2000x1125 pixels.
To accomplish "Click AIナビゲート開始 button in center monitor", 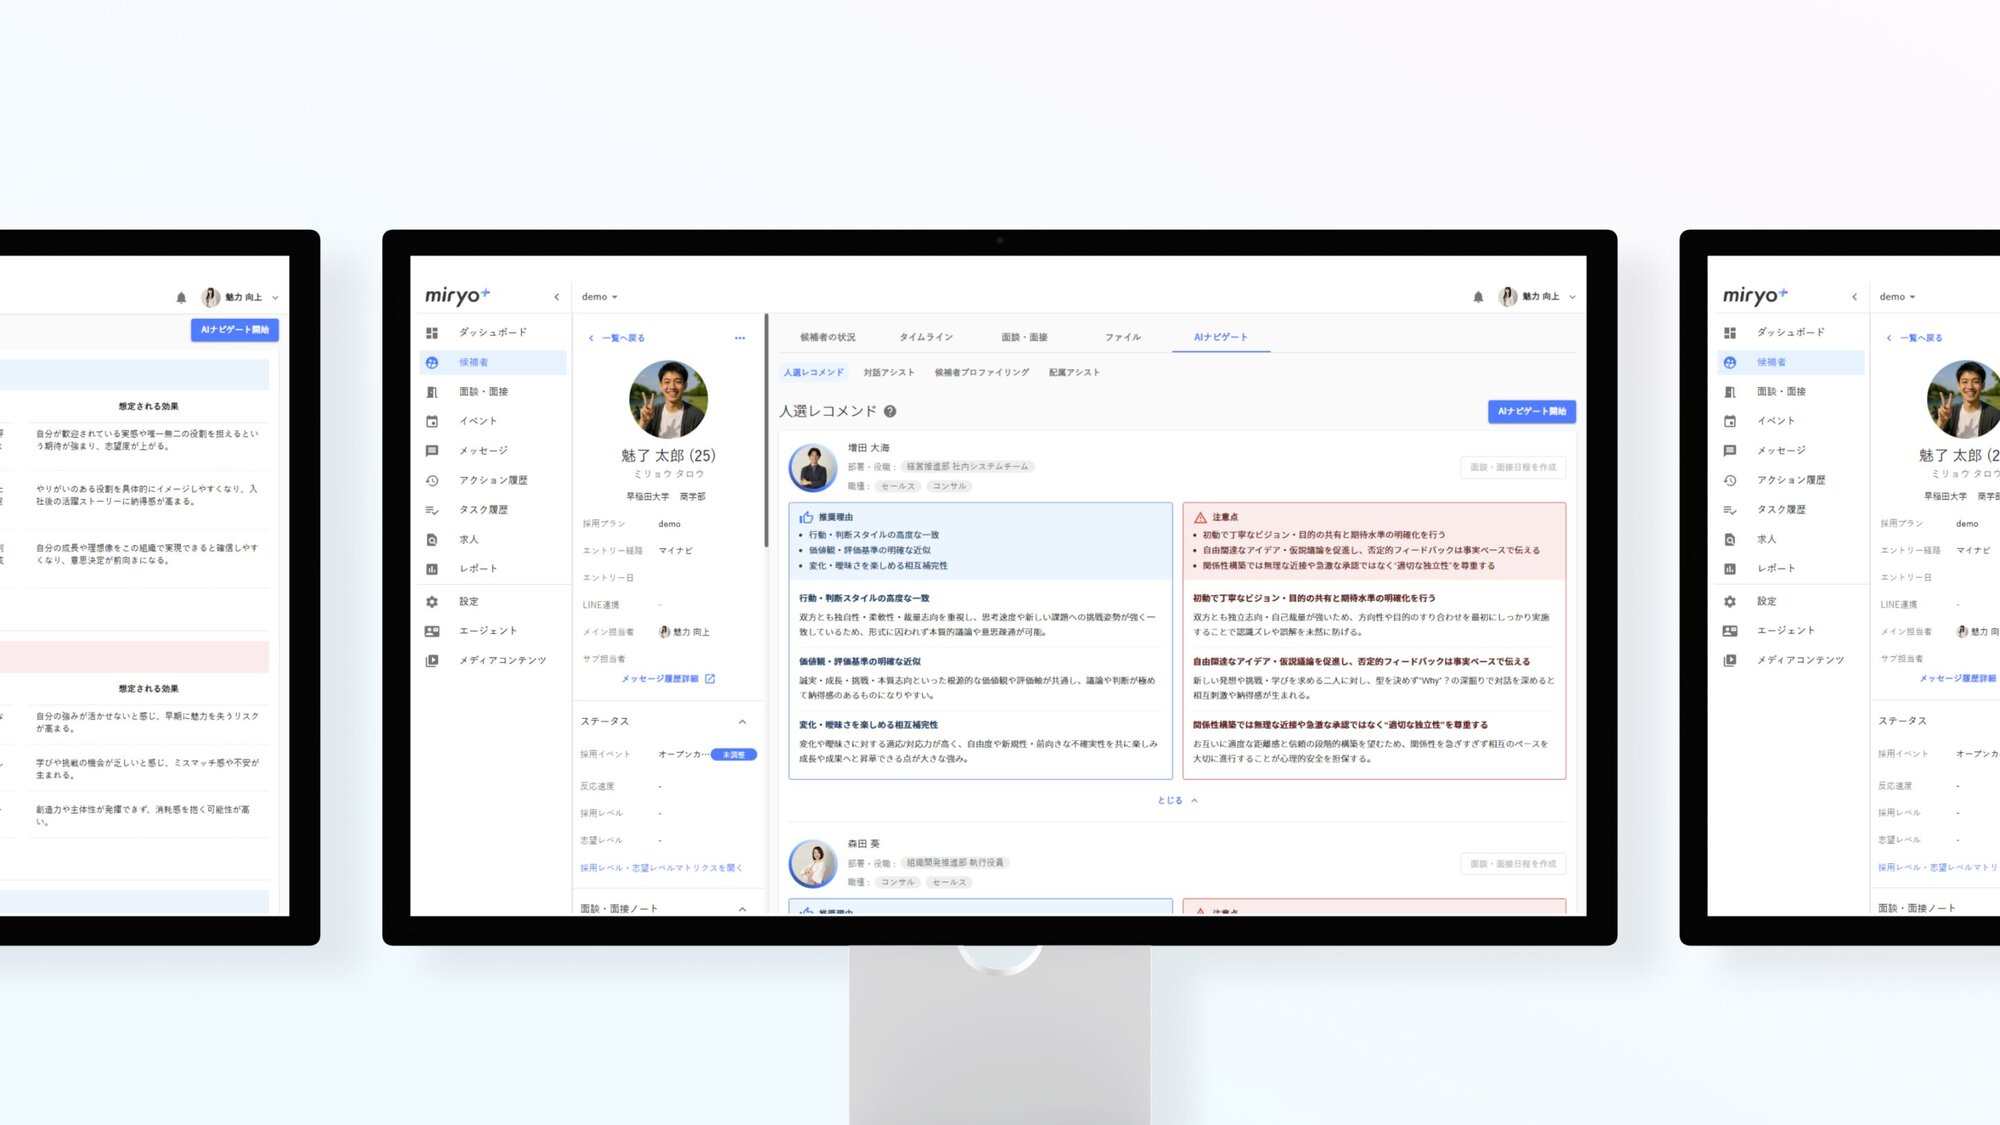I will pyautogui.click(x=1532, y=411).
